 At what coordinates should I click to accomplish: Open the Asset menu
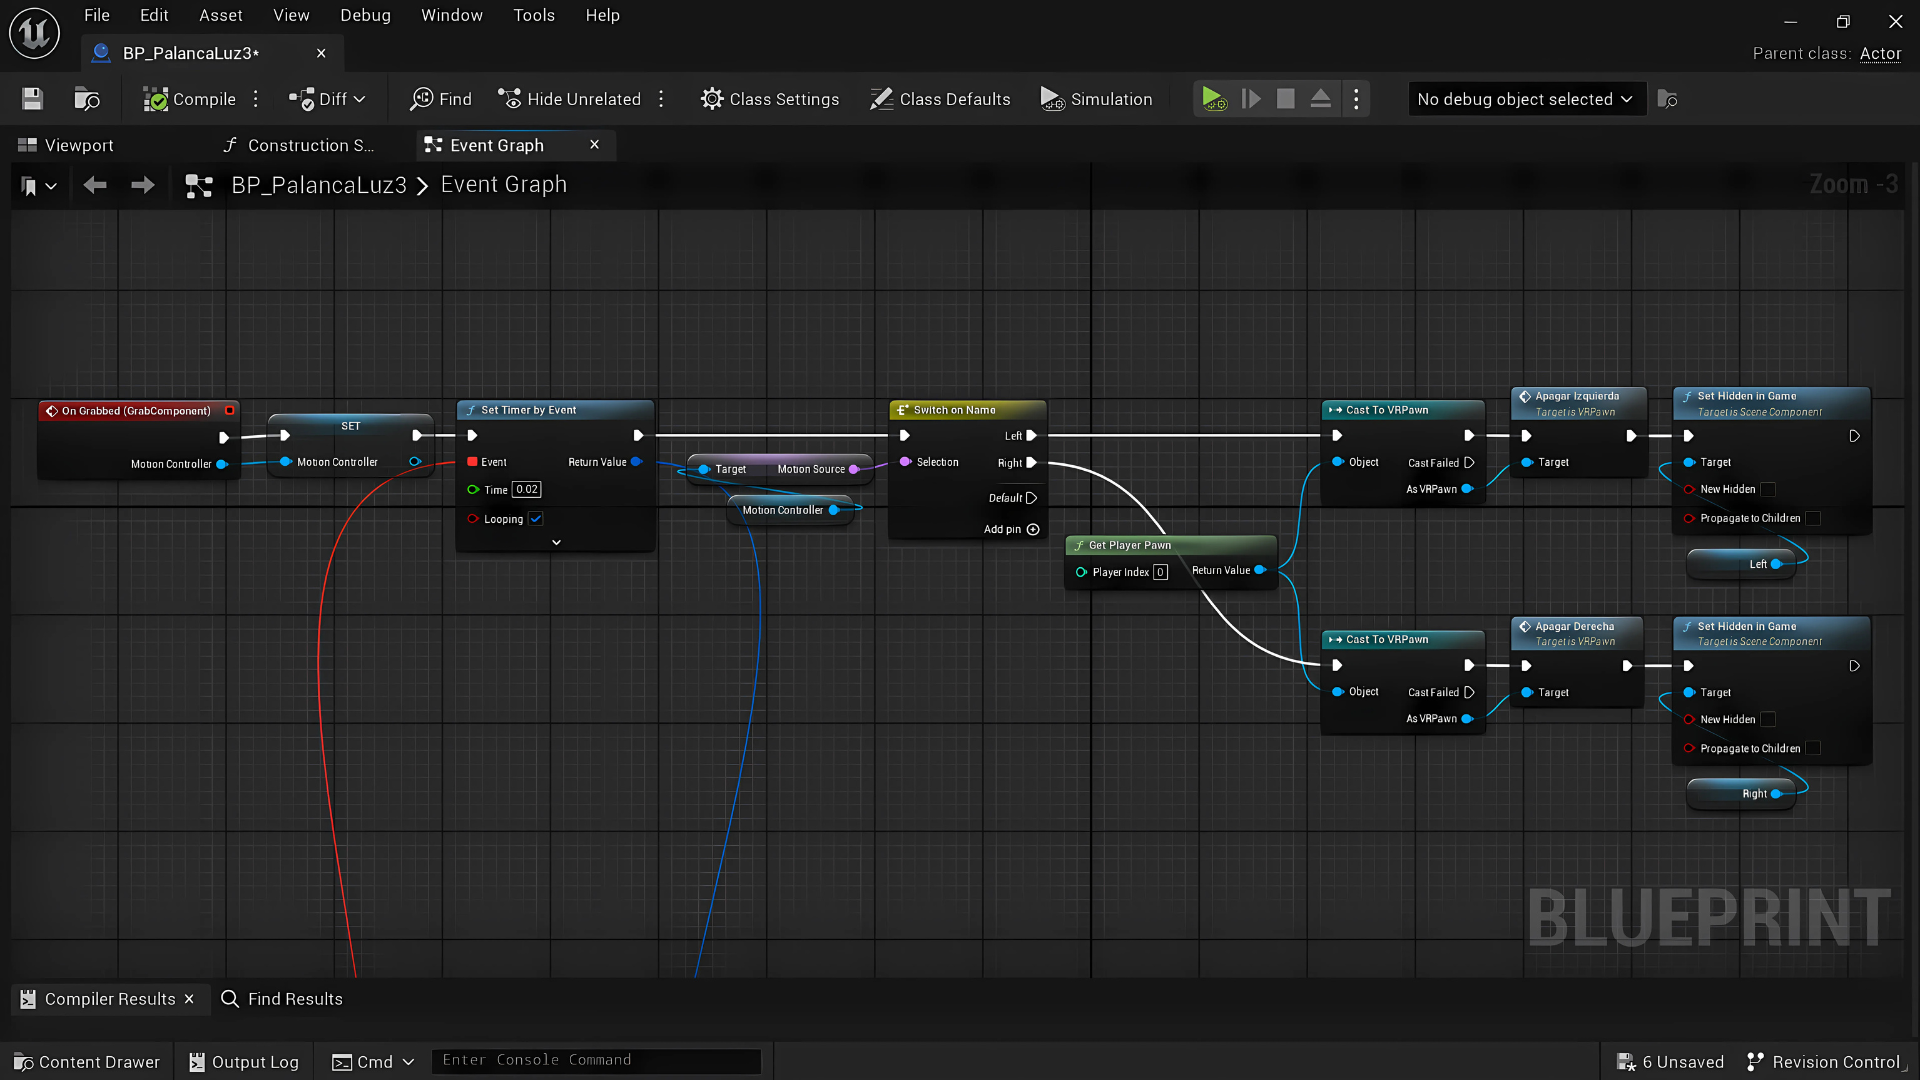[221, 15]
